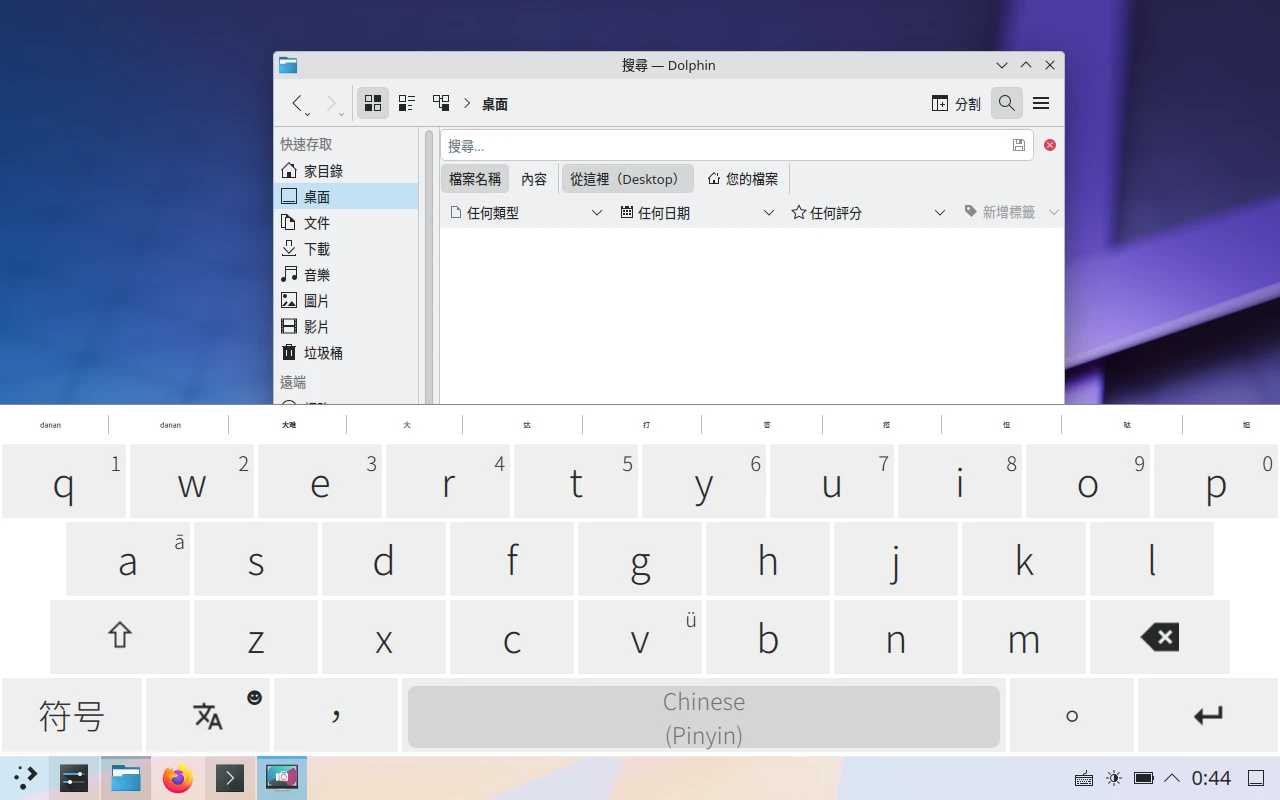
Task: Select the details tree view mode
Action: coord(441,103)
